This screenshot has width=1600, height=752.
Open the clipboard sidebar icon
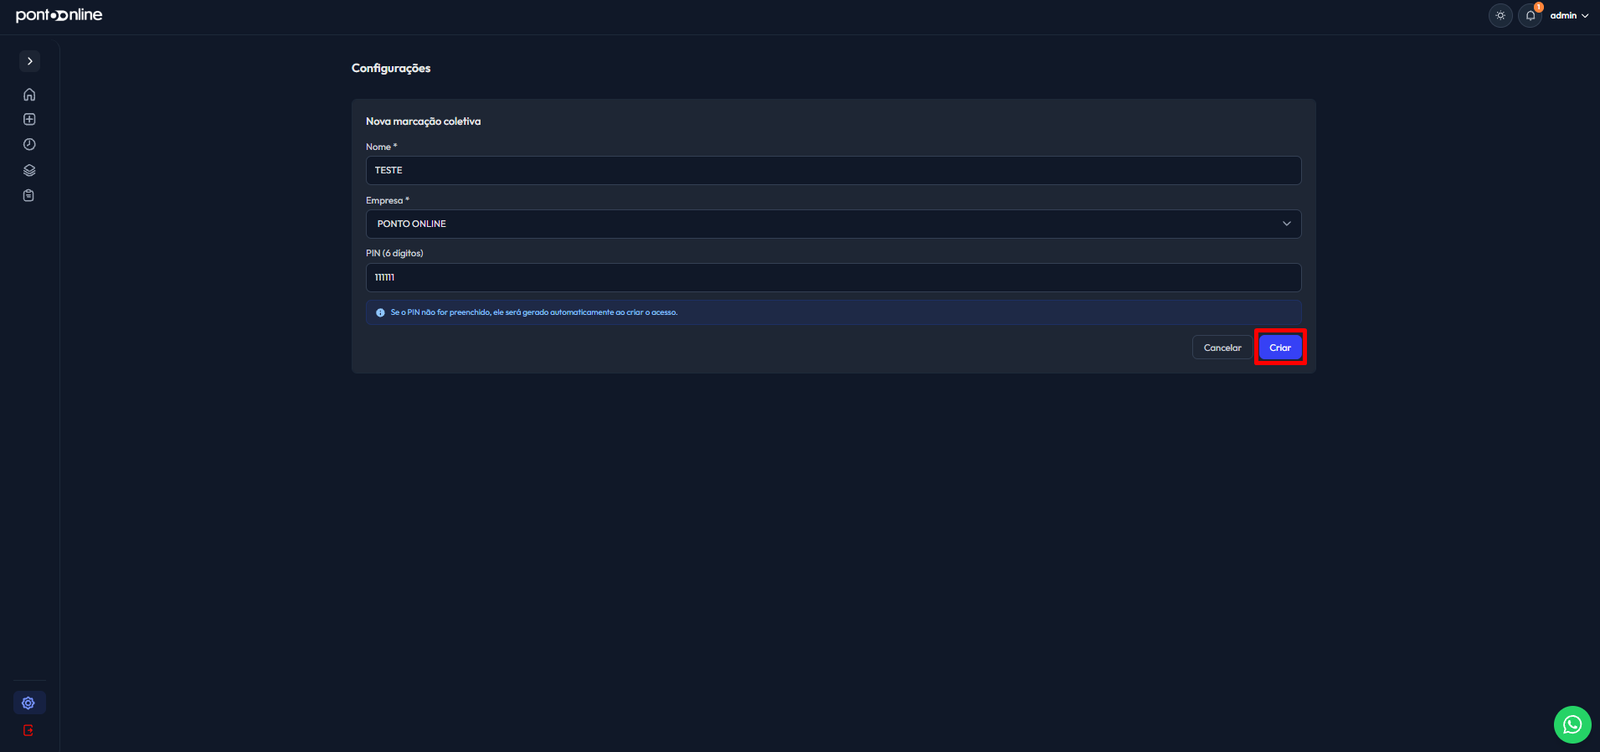(29, 195)
